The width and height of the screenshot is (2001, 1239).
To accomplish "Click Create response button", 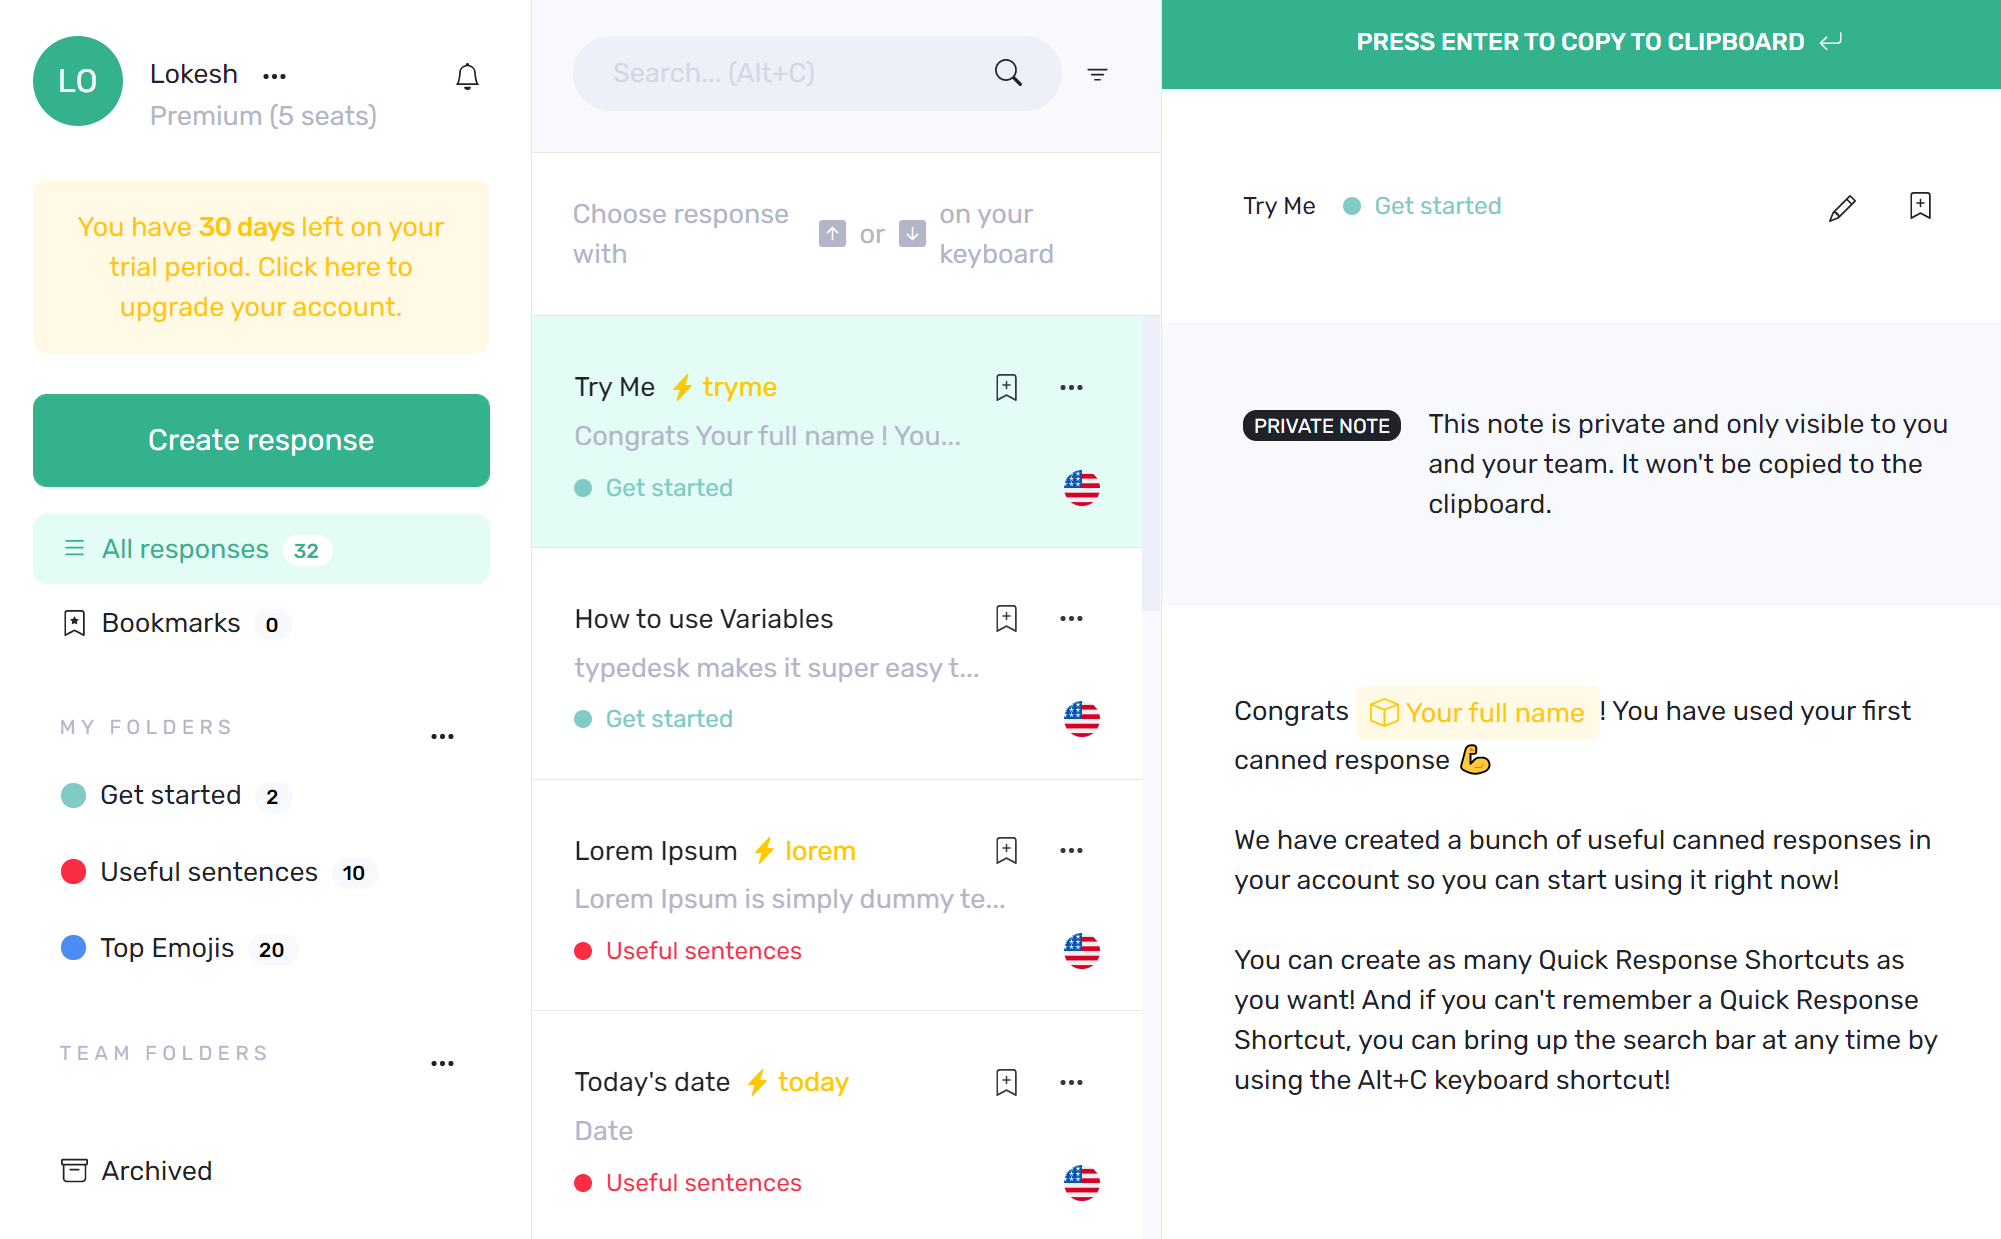I will pos(260,440).
